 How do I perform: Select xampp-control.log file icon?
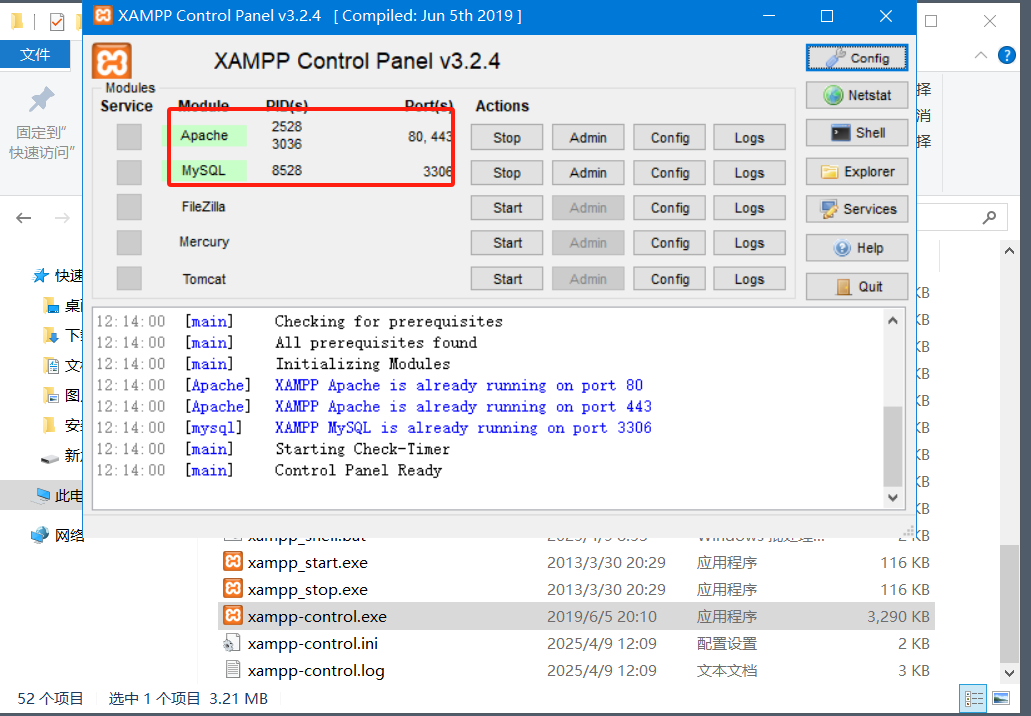pyautogui.click(x=233, y=670)
